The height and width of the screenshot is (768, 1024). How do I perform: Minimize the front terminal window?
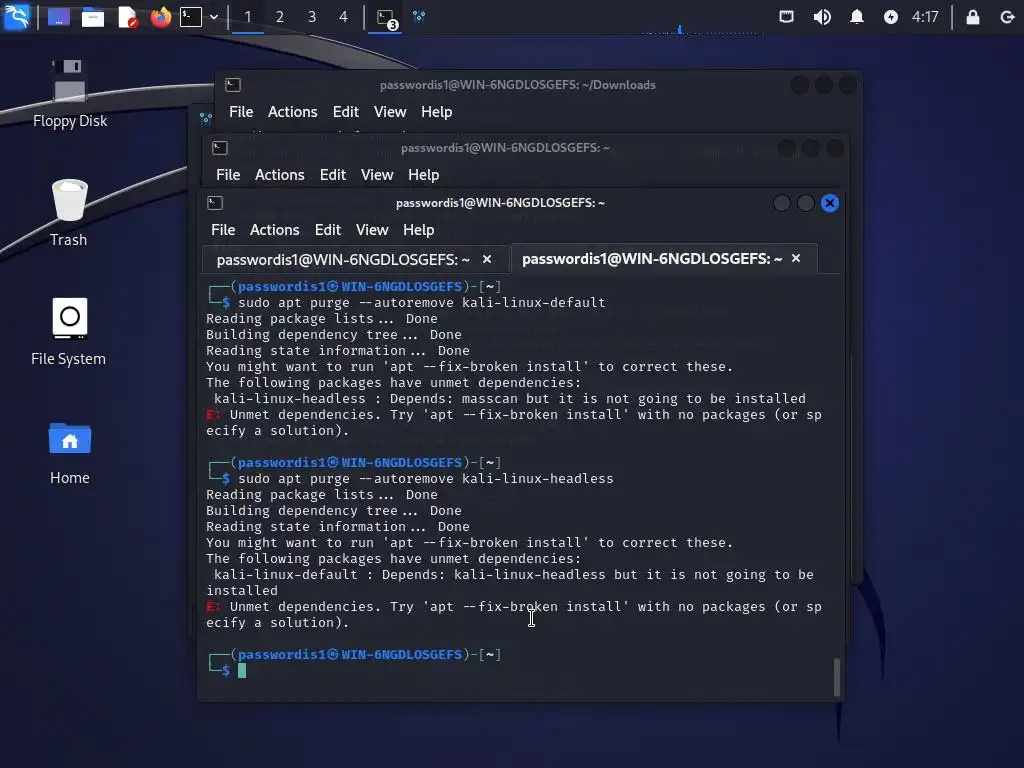tap(781, 203)
